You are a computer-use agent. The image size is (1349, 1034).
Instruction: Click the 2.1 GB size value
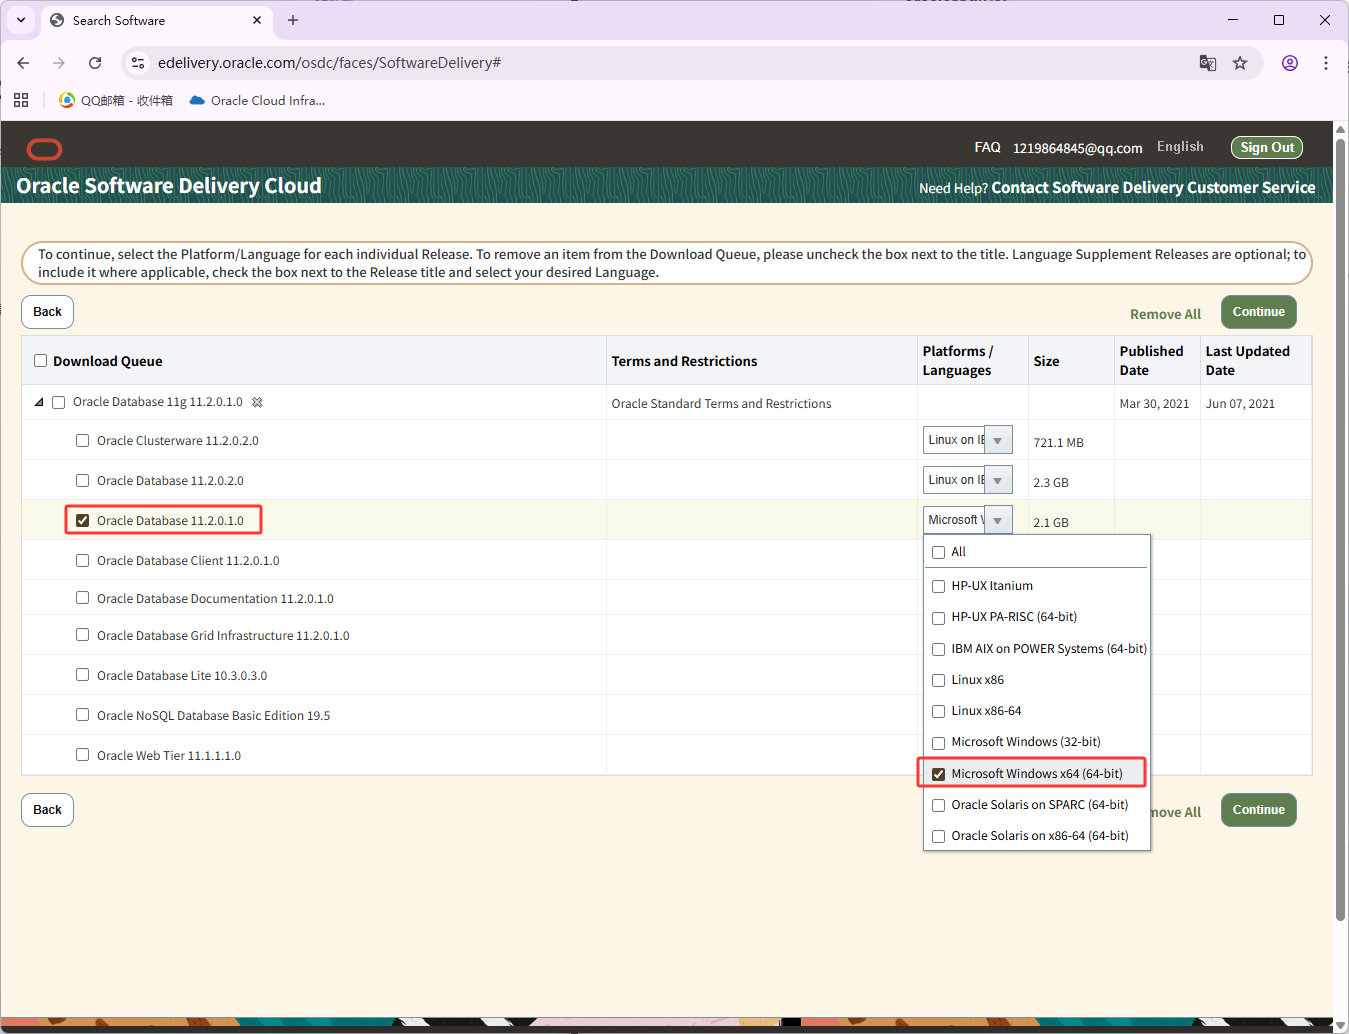(1051, 522)
